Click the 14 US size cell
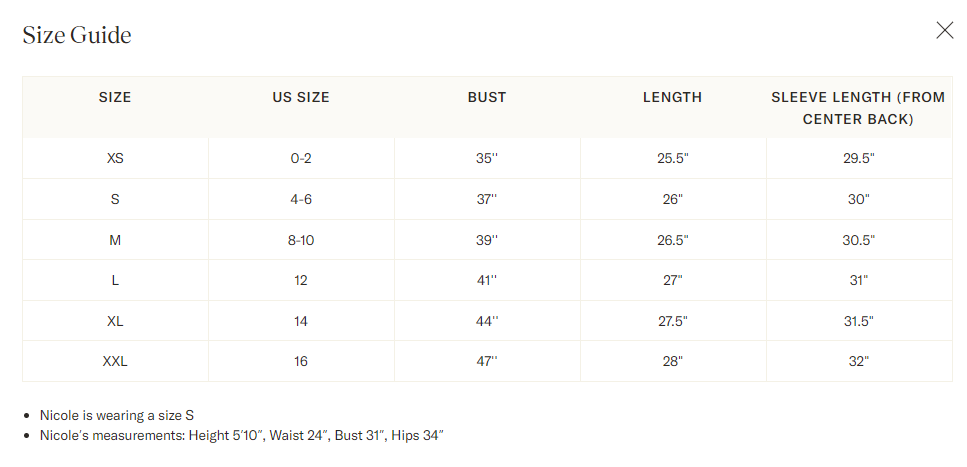967x467 pixels. click(x=301, y=321)
